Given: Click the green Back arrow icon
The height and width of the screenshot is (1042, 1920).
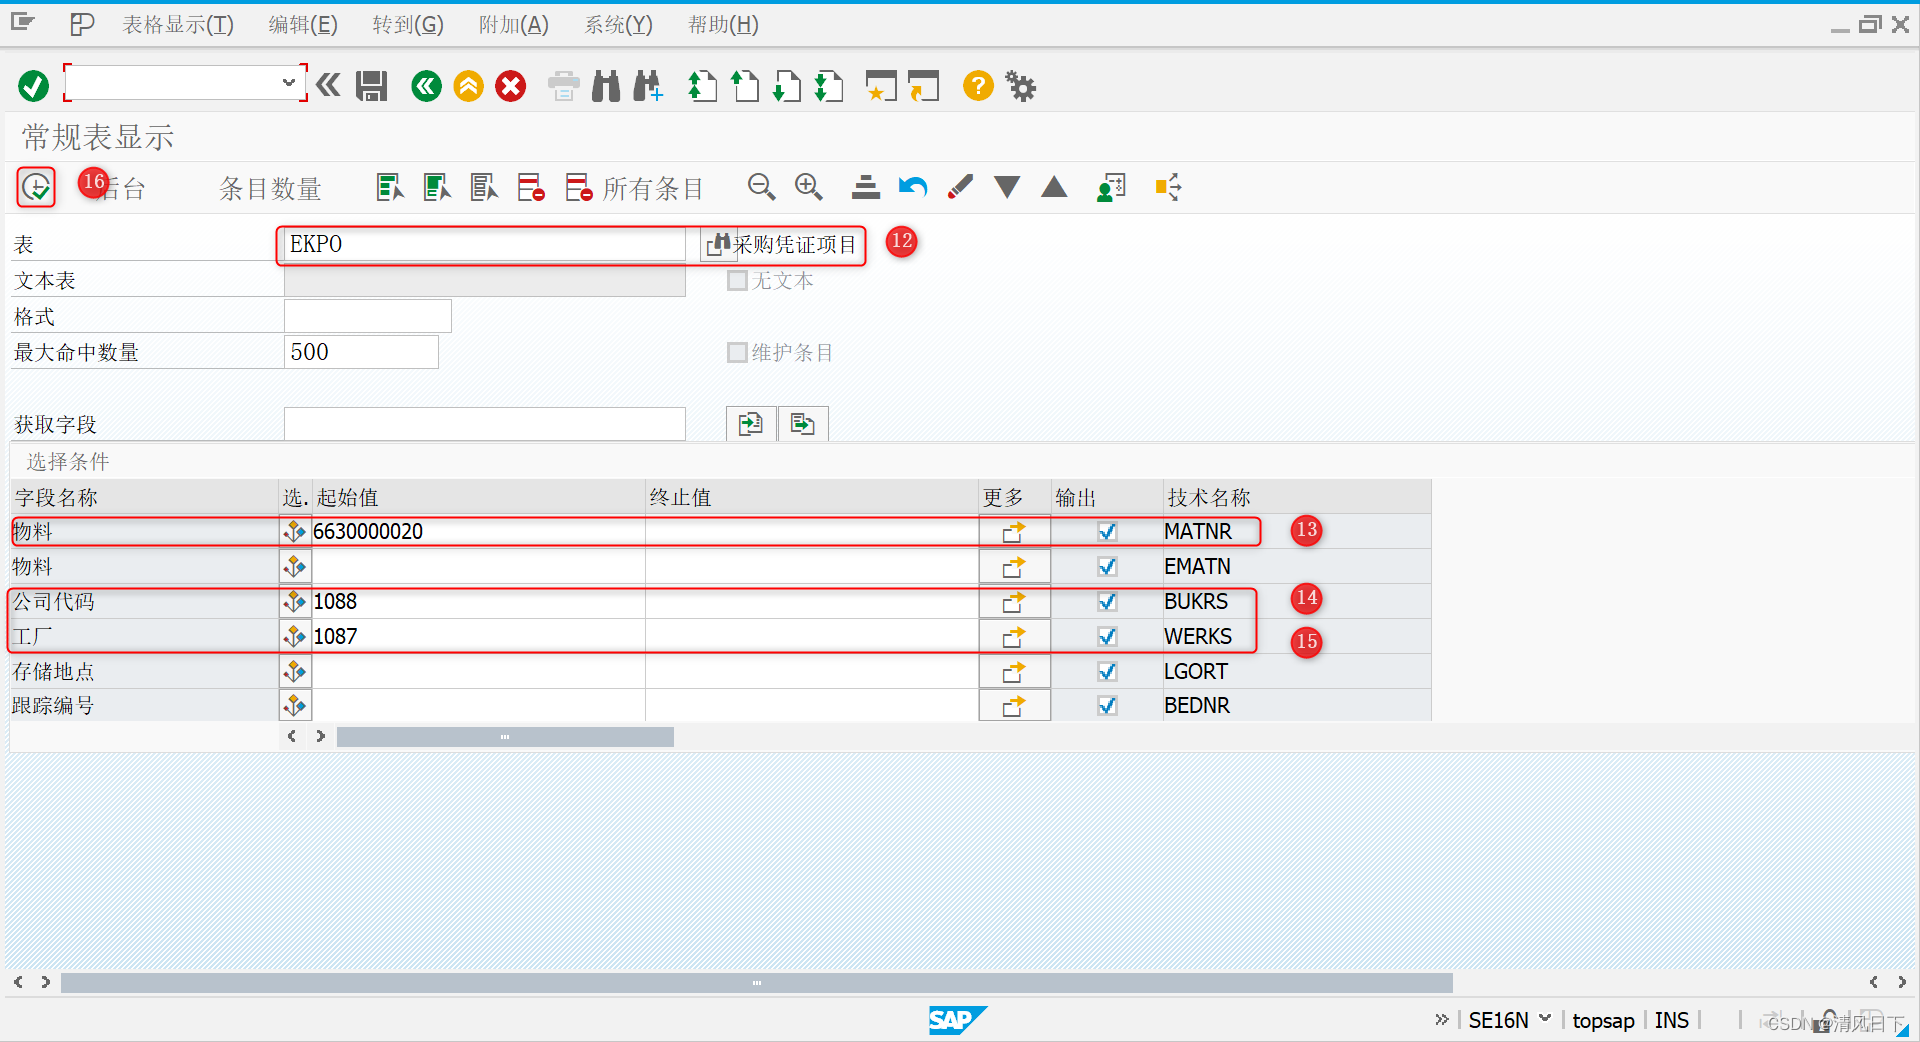Looking at the screenshot, I should (x=426, y=86).
